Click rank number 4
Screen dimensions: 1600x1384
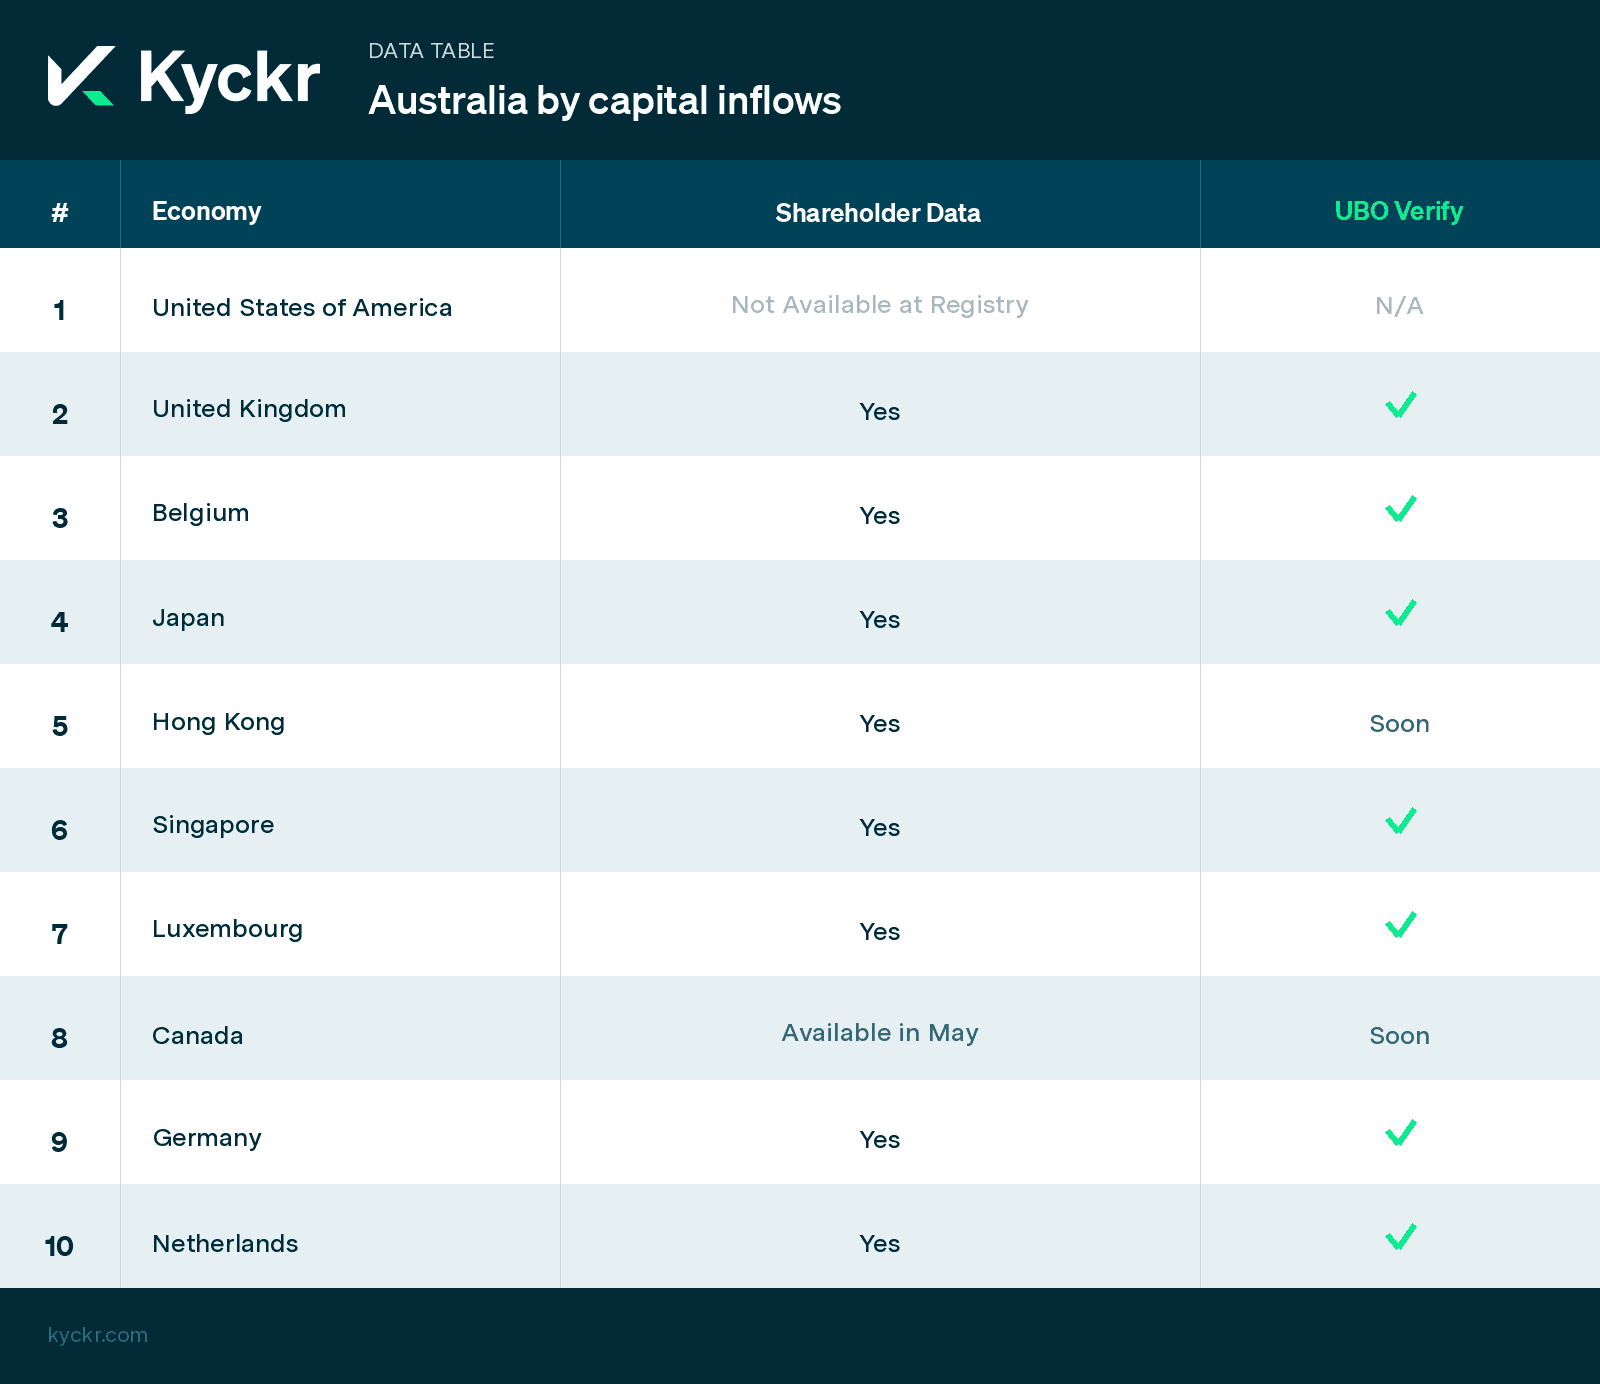pos(60,622)
